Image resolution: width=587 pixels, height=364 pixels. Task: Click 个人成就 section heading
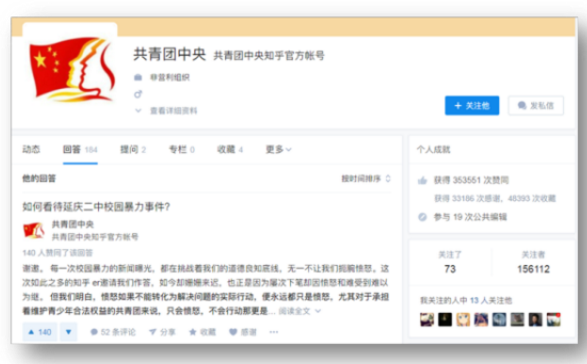pos(434,150)
